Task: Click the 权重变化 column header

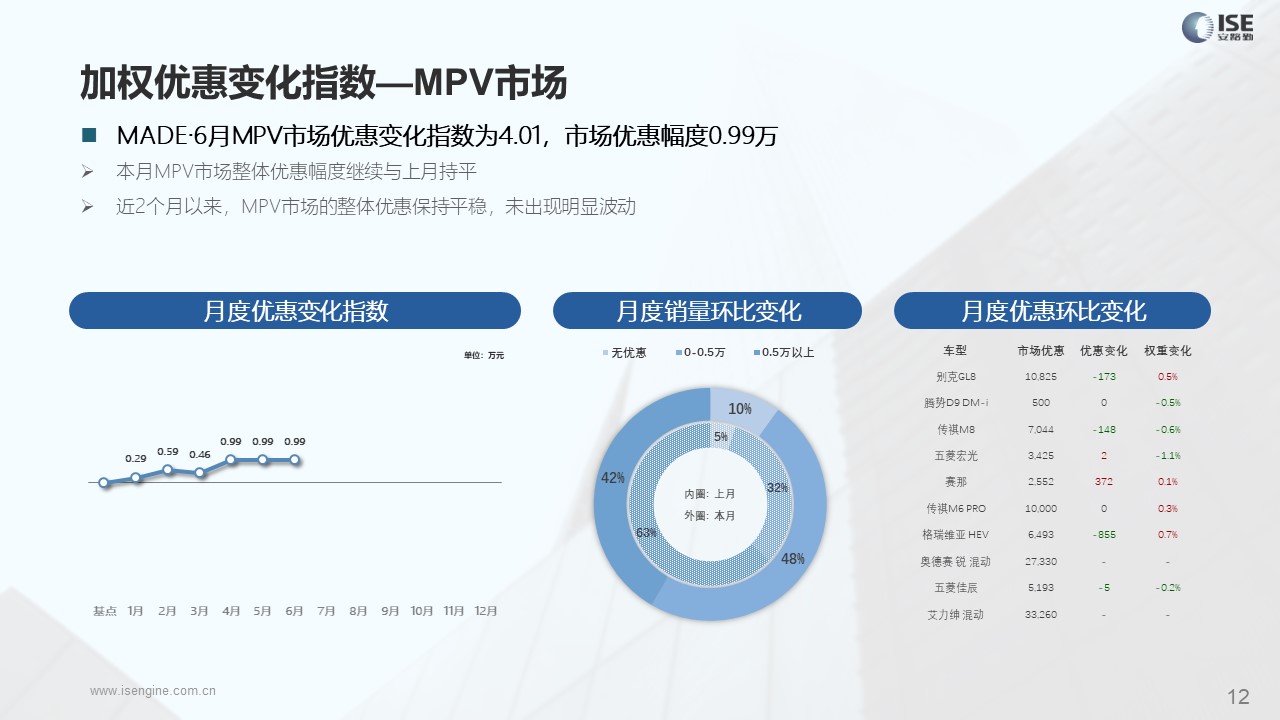Action: tap(1167, 351)
